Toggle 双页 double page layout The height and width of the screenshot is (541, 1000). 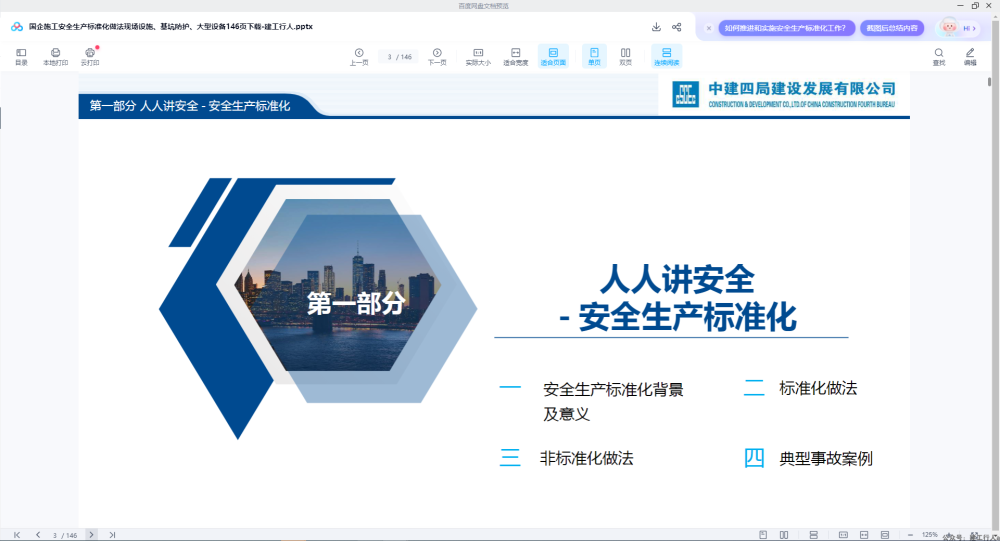click(x=625, y=56)
